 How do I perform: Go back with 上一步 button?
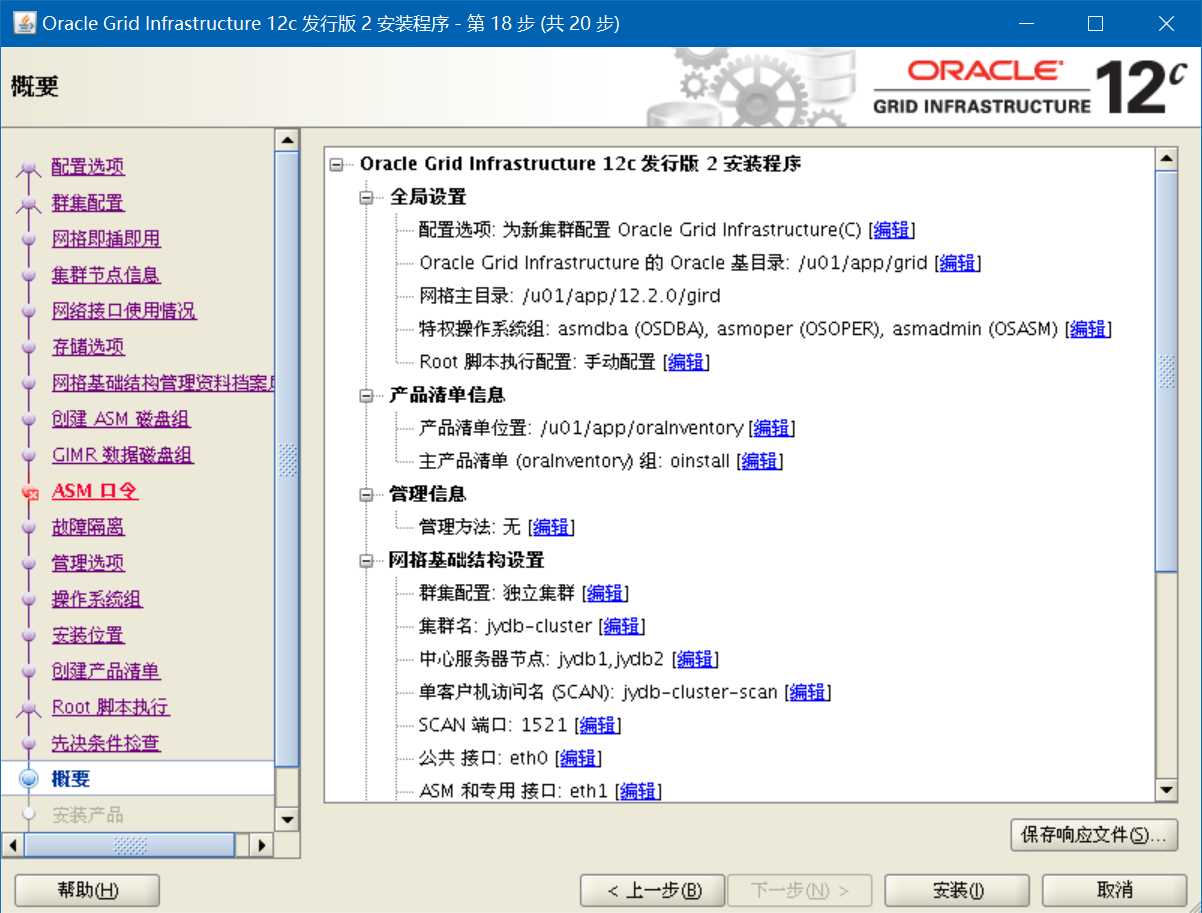pos(654,890)
